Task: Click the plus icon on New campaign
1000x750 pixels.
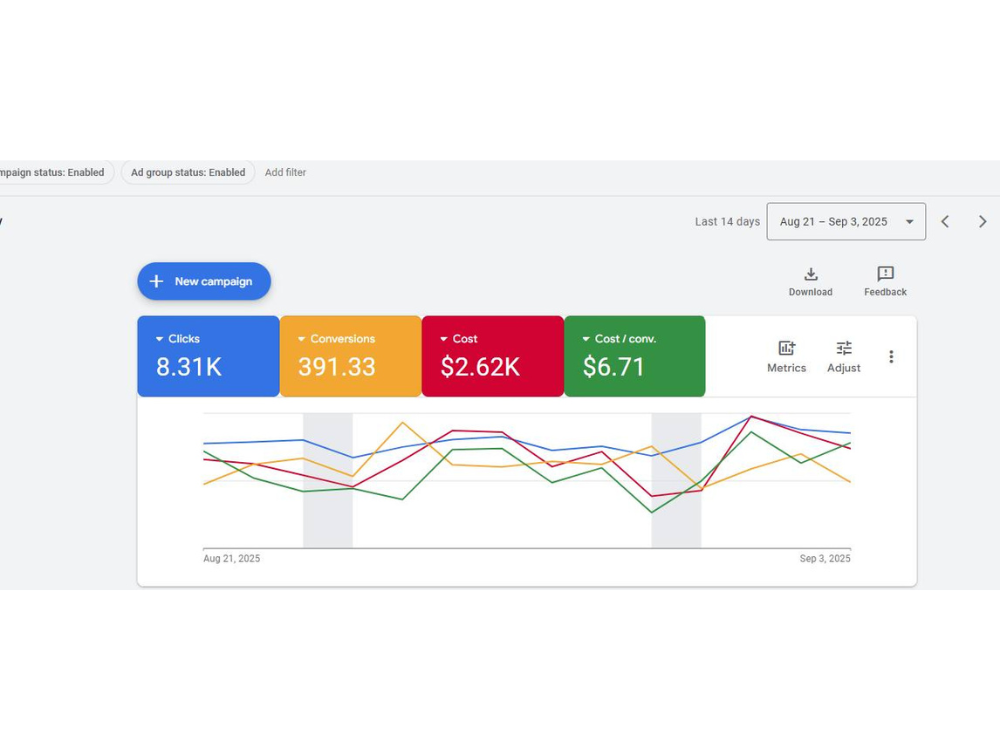Action: click(x=156, y=281)
